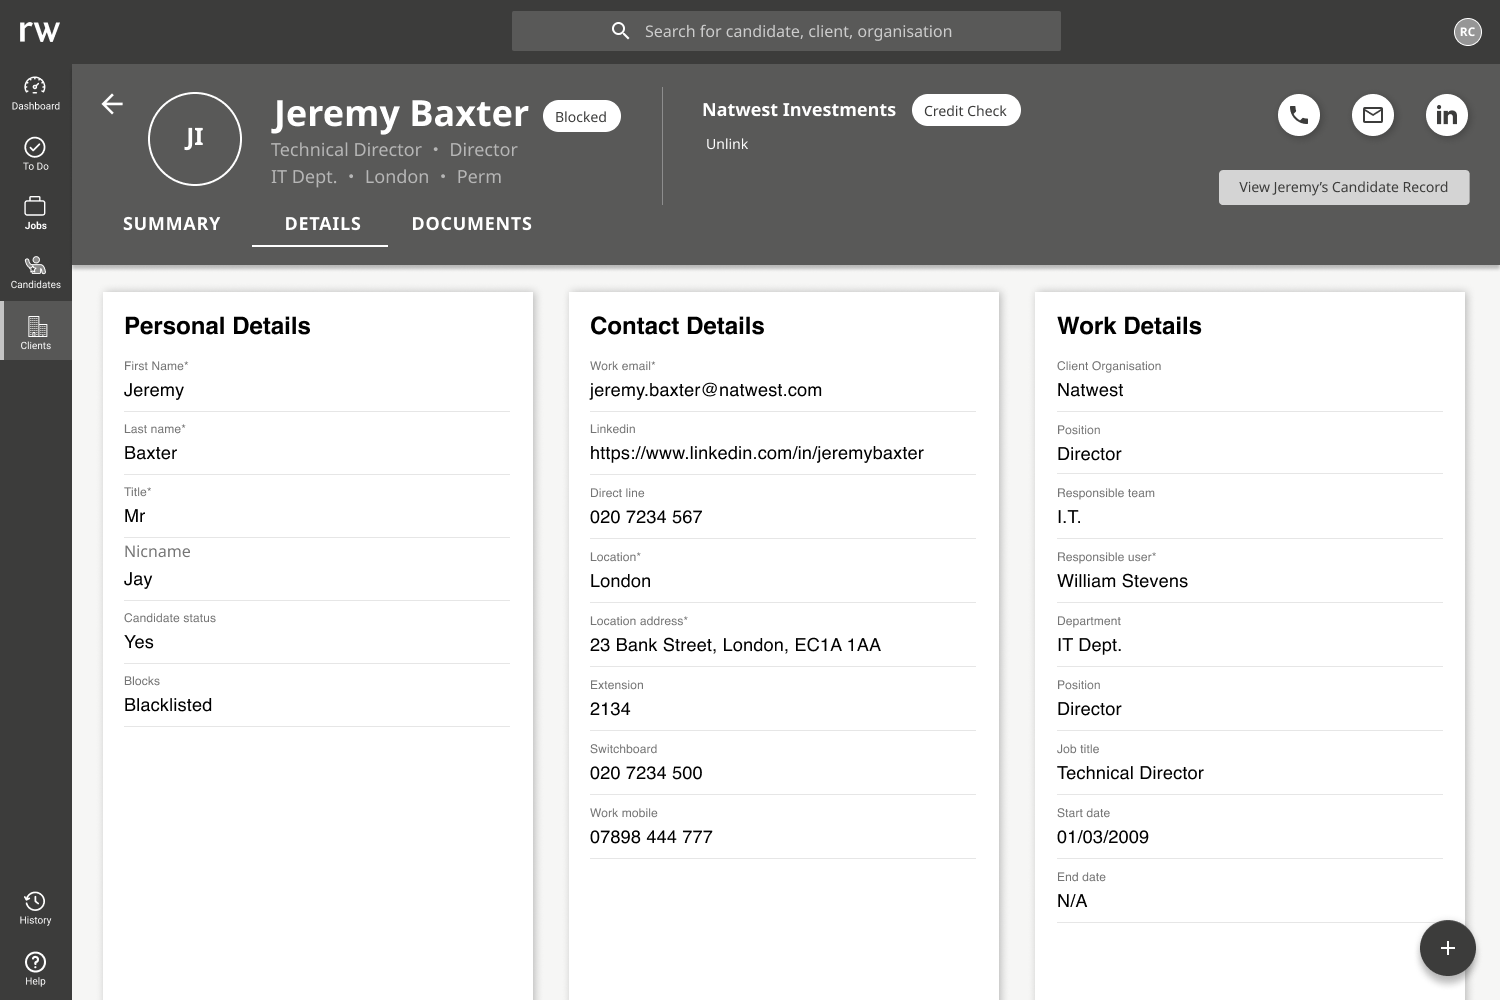Click the Blocks value Blacklisted
The width and height of the screenshot is (1500, 1000).
[168, 705]
